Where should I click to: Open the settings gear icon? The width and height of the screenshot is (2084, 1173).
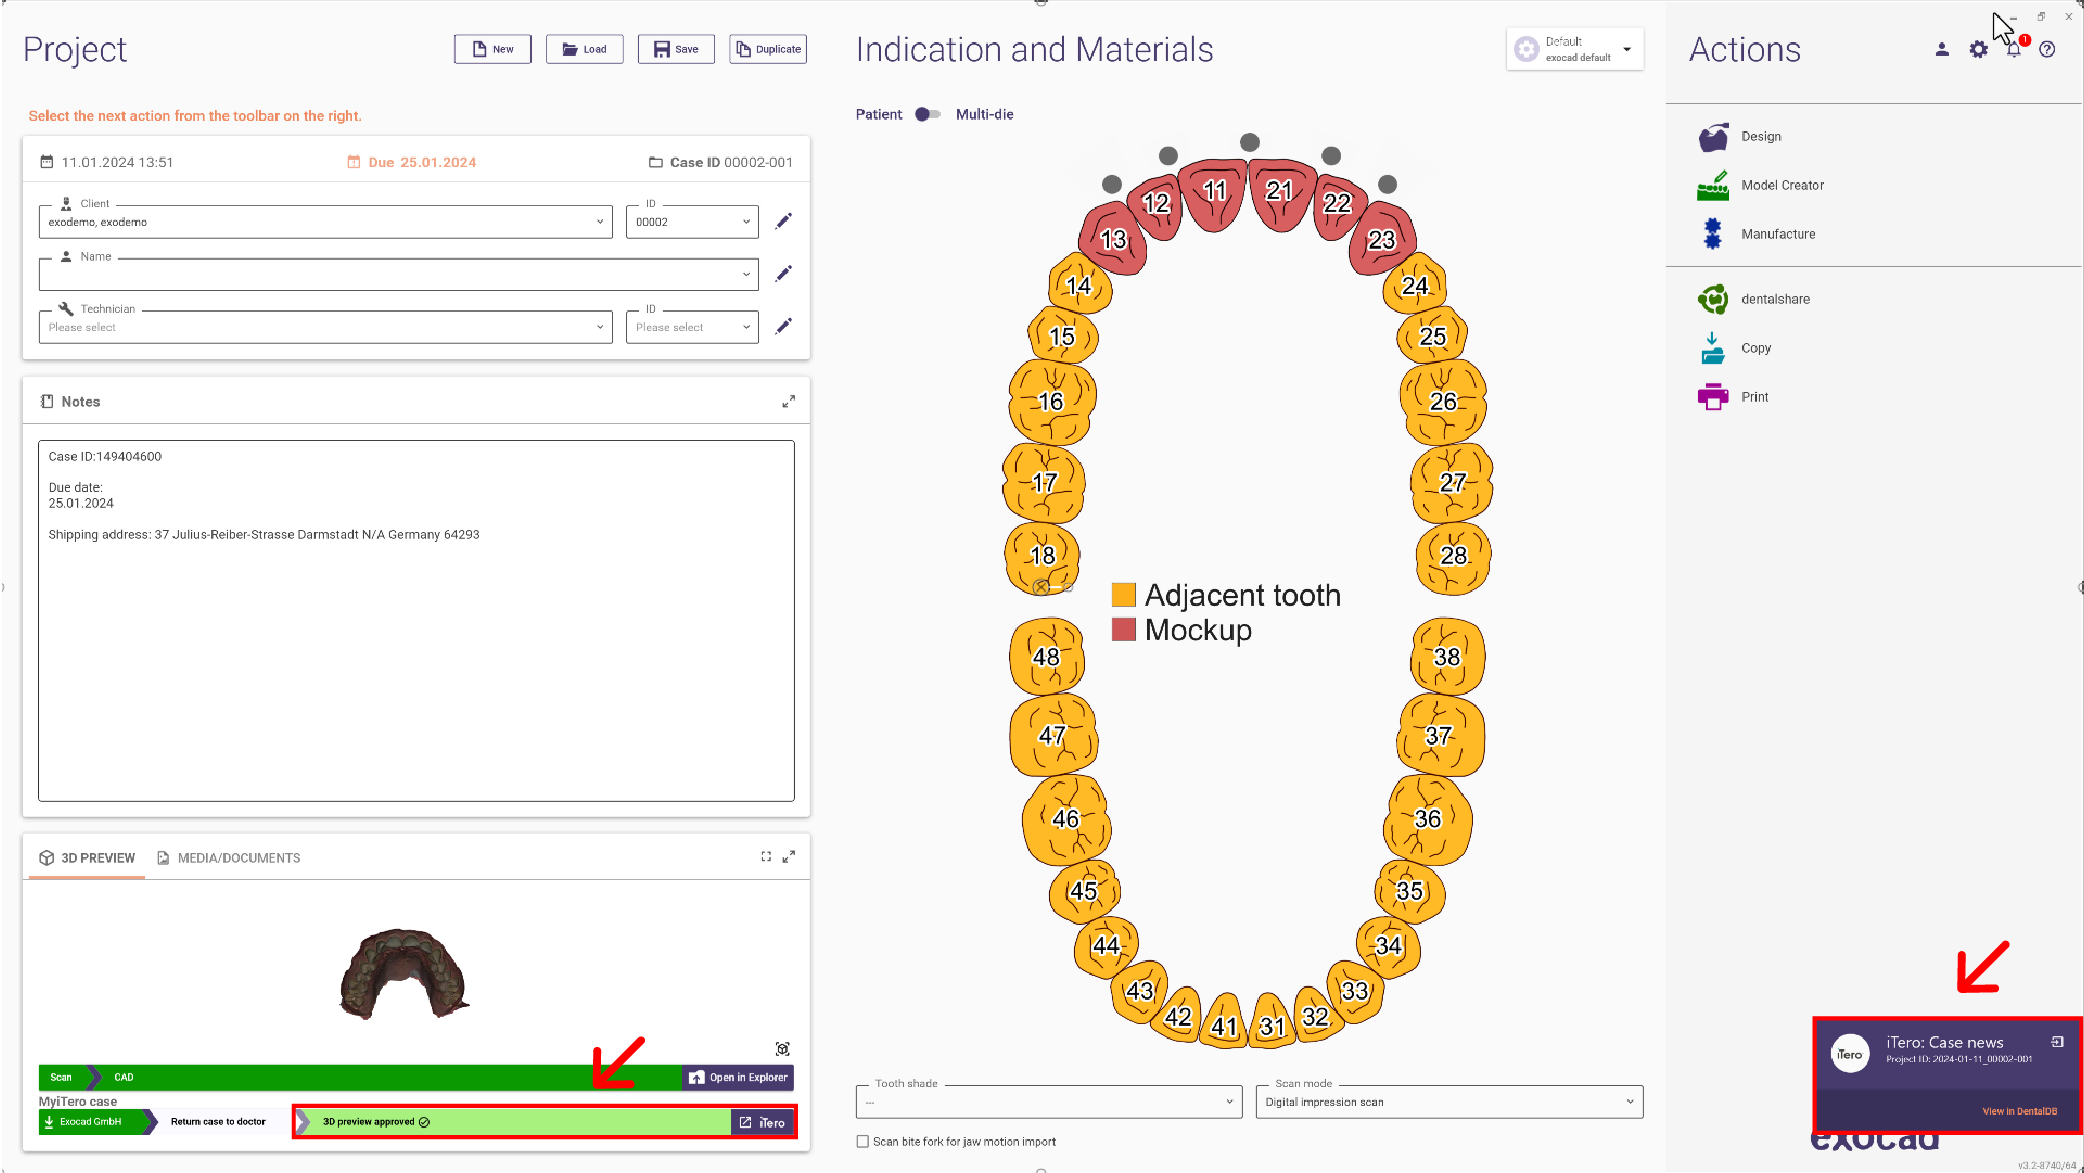[x=1978, y=49]
